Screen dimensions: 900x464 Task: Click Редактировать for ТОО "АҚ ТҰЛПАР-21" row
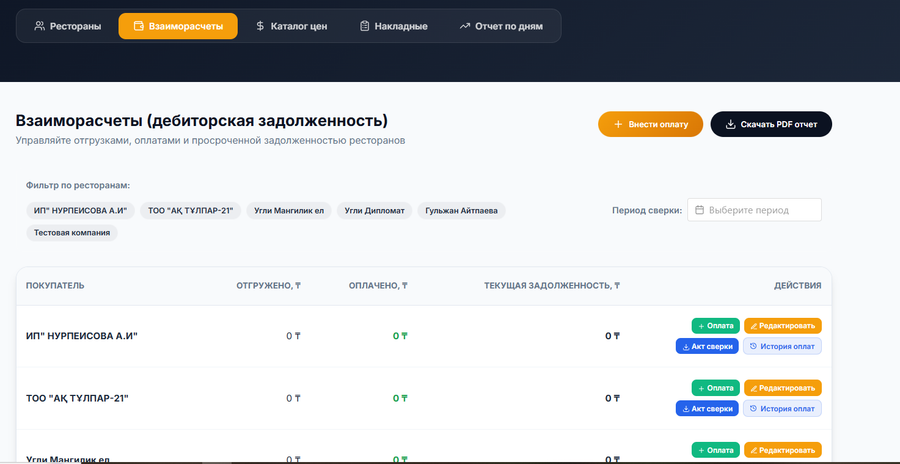(783, 388)
